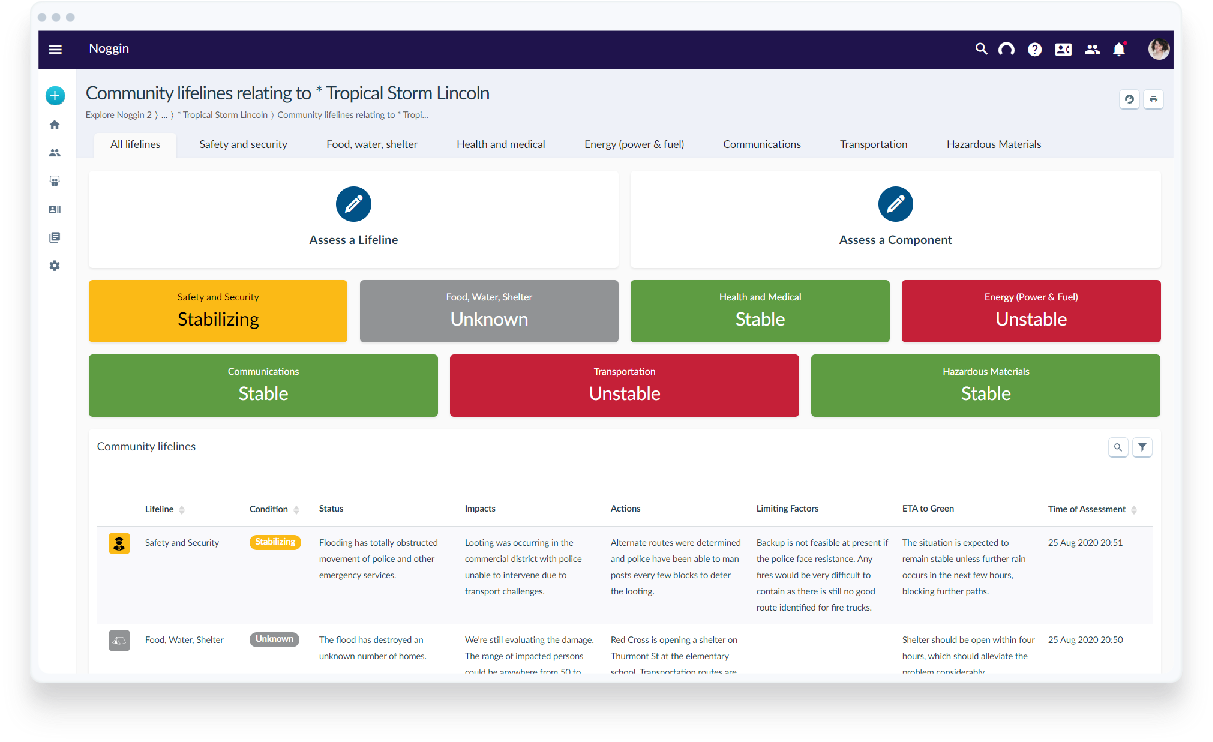Sort the table by Lifeline column
Image resolution: width=1213 pixels, height=742 pixels.
point(182,510)
